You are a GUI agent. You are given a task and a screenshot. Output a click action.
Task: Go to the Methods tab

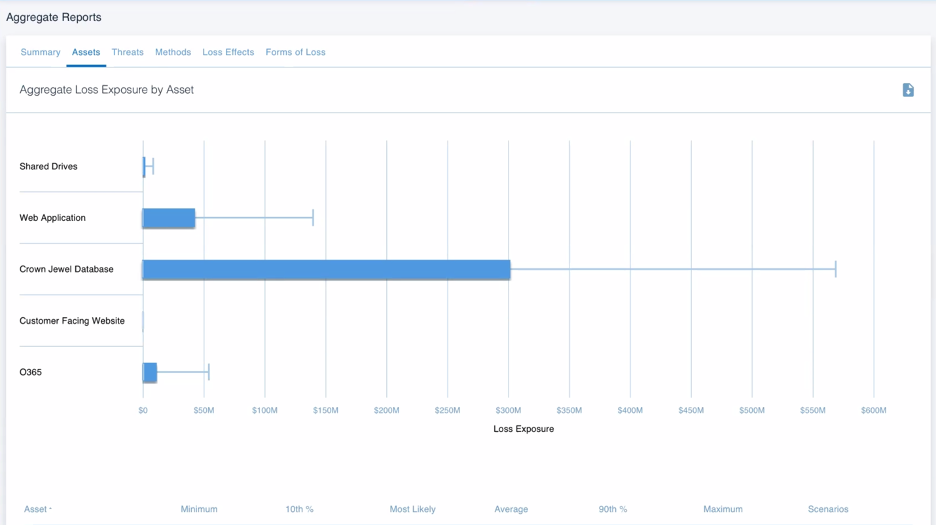click(x=173, y=52)
